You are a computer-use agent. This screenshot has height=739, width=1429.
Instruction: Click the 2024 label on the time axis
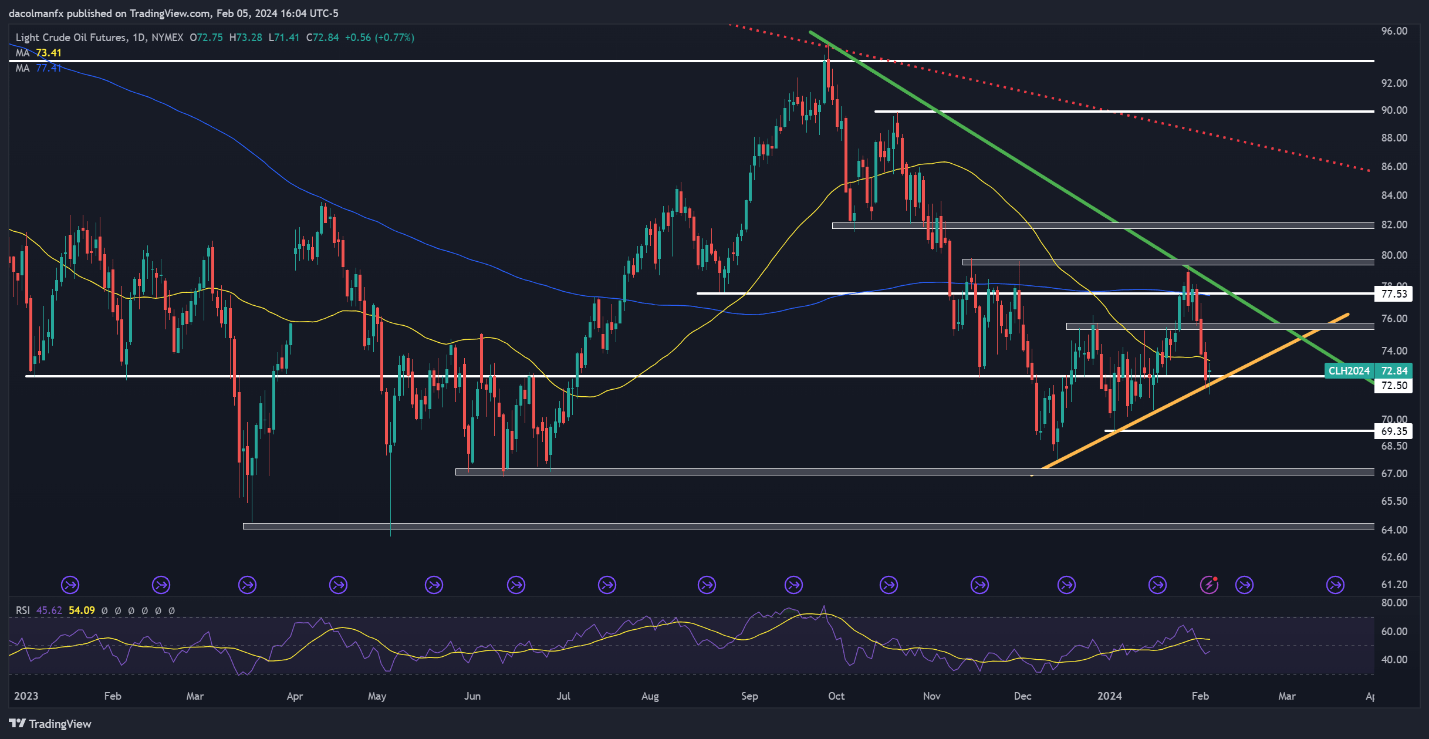[x=1110, y=695]
